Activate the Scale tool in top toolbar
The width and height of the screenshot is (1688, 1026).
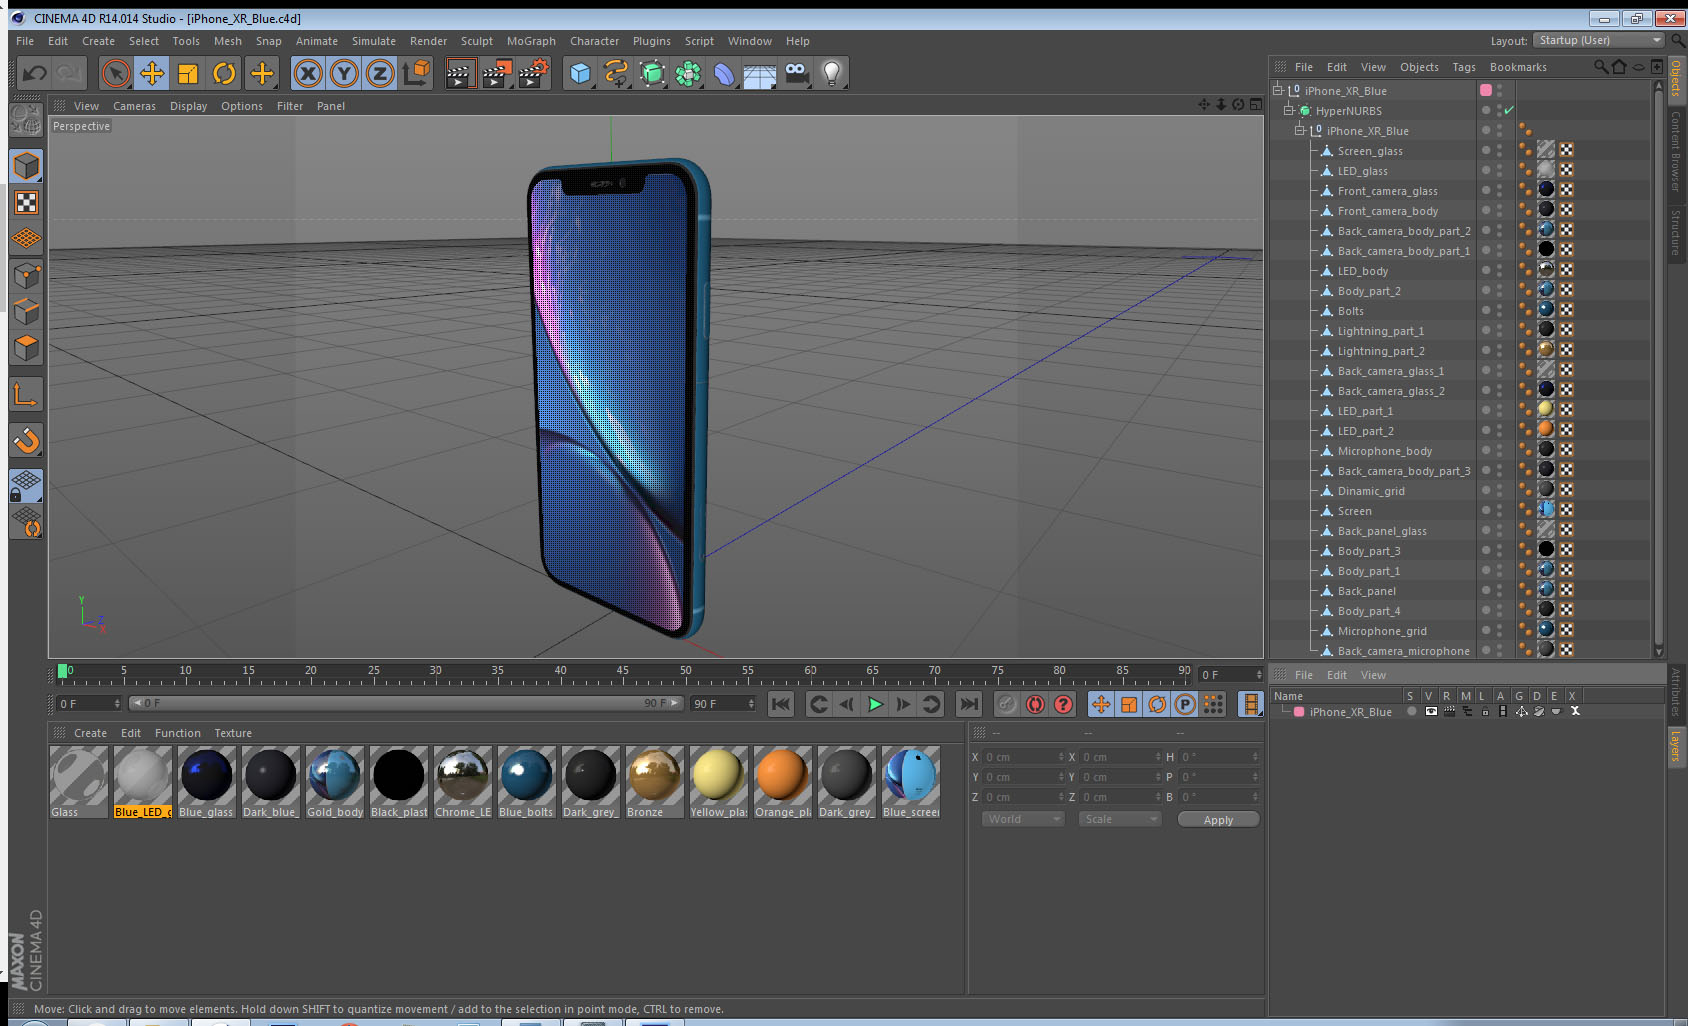(x=188, y=73)
